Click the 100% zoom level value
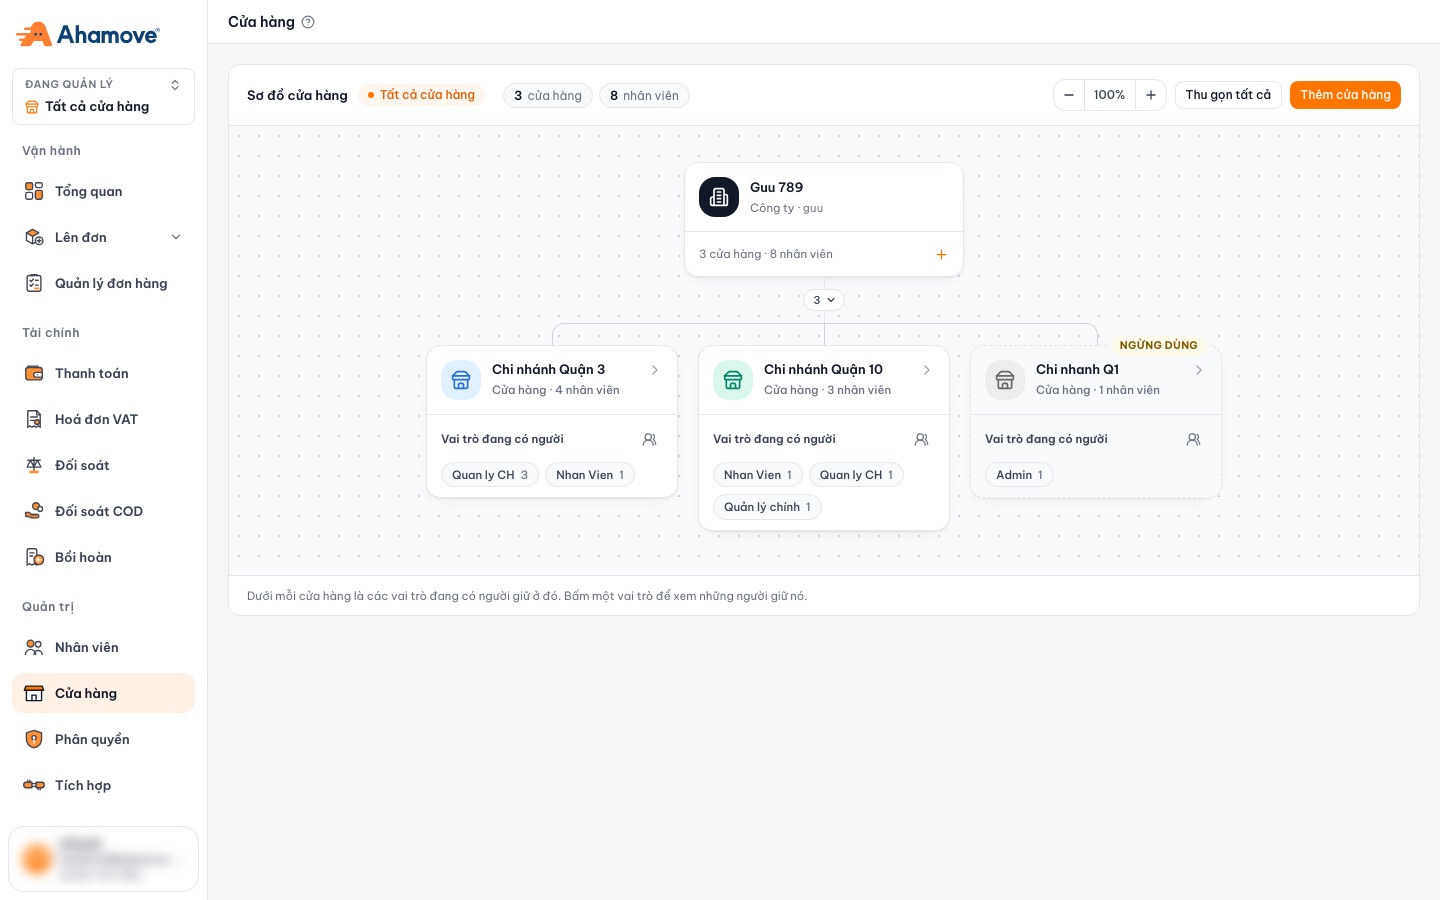The width and height of the screenshot is (1440, 900). point(1109,95)
